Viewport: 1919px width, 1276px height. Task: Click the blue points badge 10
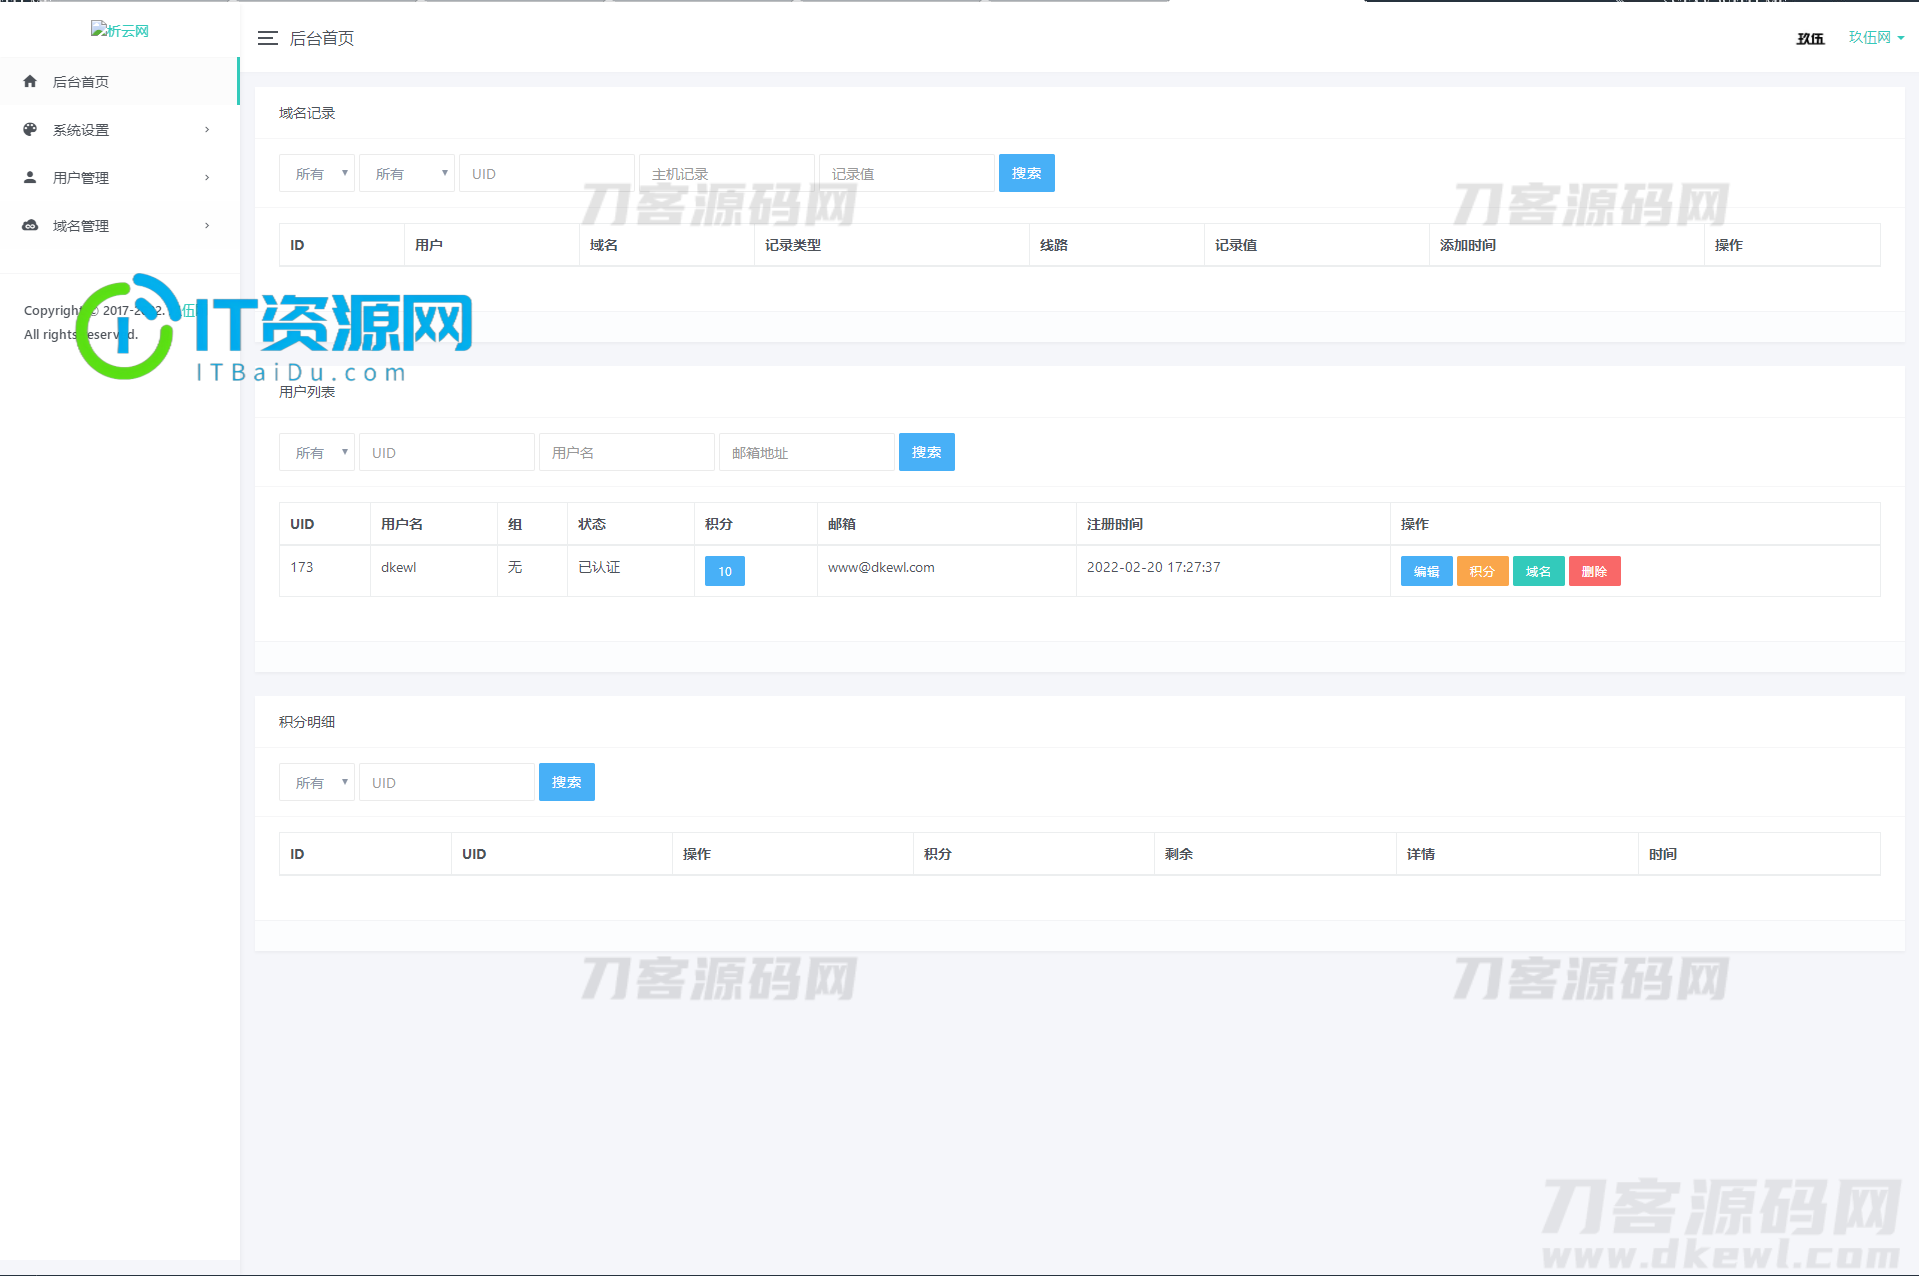pos(725,571)
